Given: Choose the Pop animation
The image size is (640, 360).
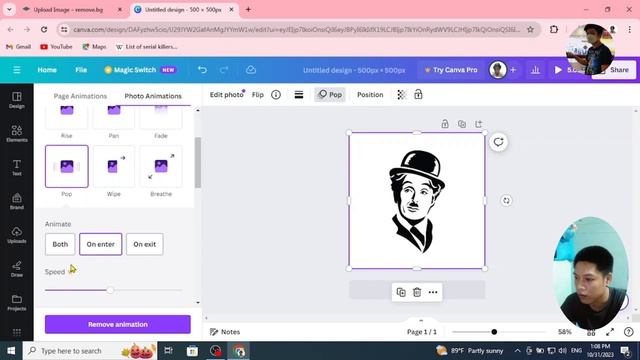Looking at the screenshot, I should point(67,167).
